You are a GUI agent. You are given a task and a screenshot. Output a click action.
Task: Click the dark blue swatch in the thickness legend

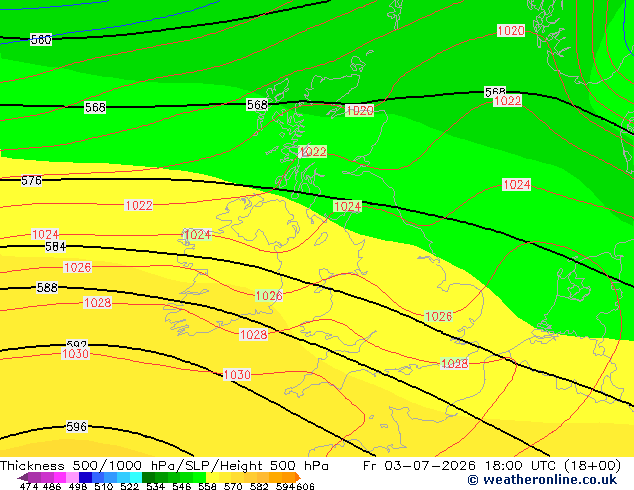pos(85,477)
